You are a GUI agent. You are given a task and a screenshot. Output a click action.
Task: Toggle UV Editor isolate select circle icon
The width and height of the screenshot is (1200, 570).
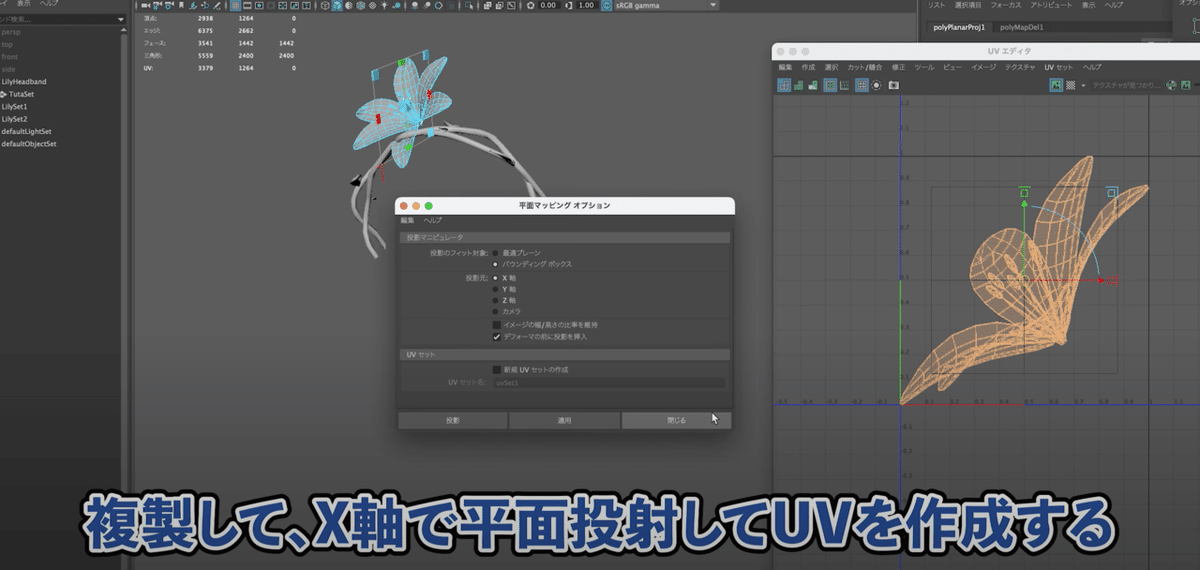(876, 85)
